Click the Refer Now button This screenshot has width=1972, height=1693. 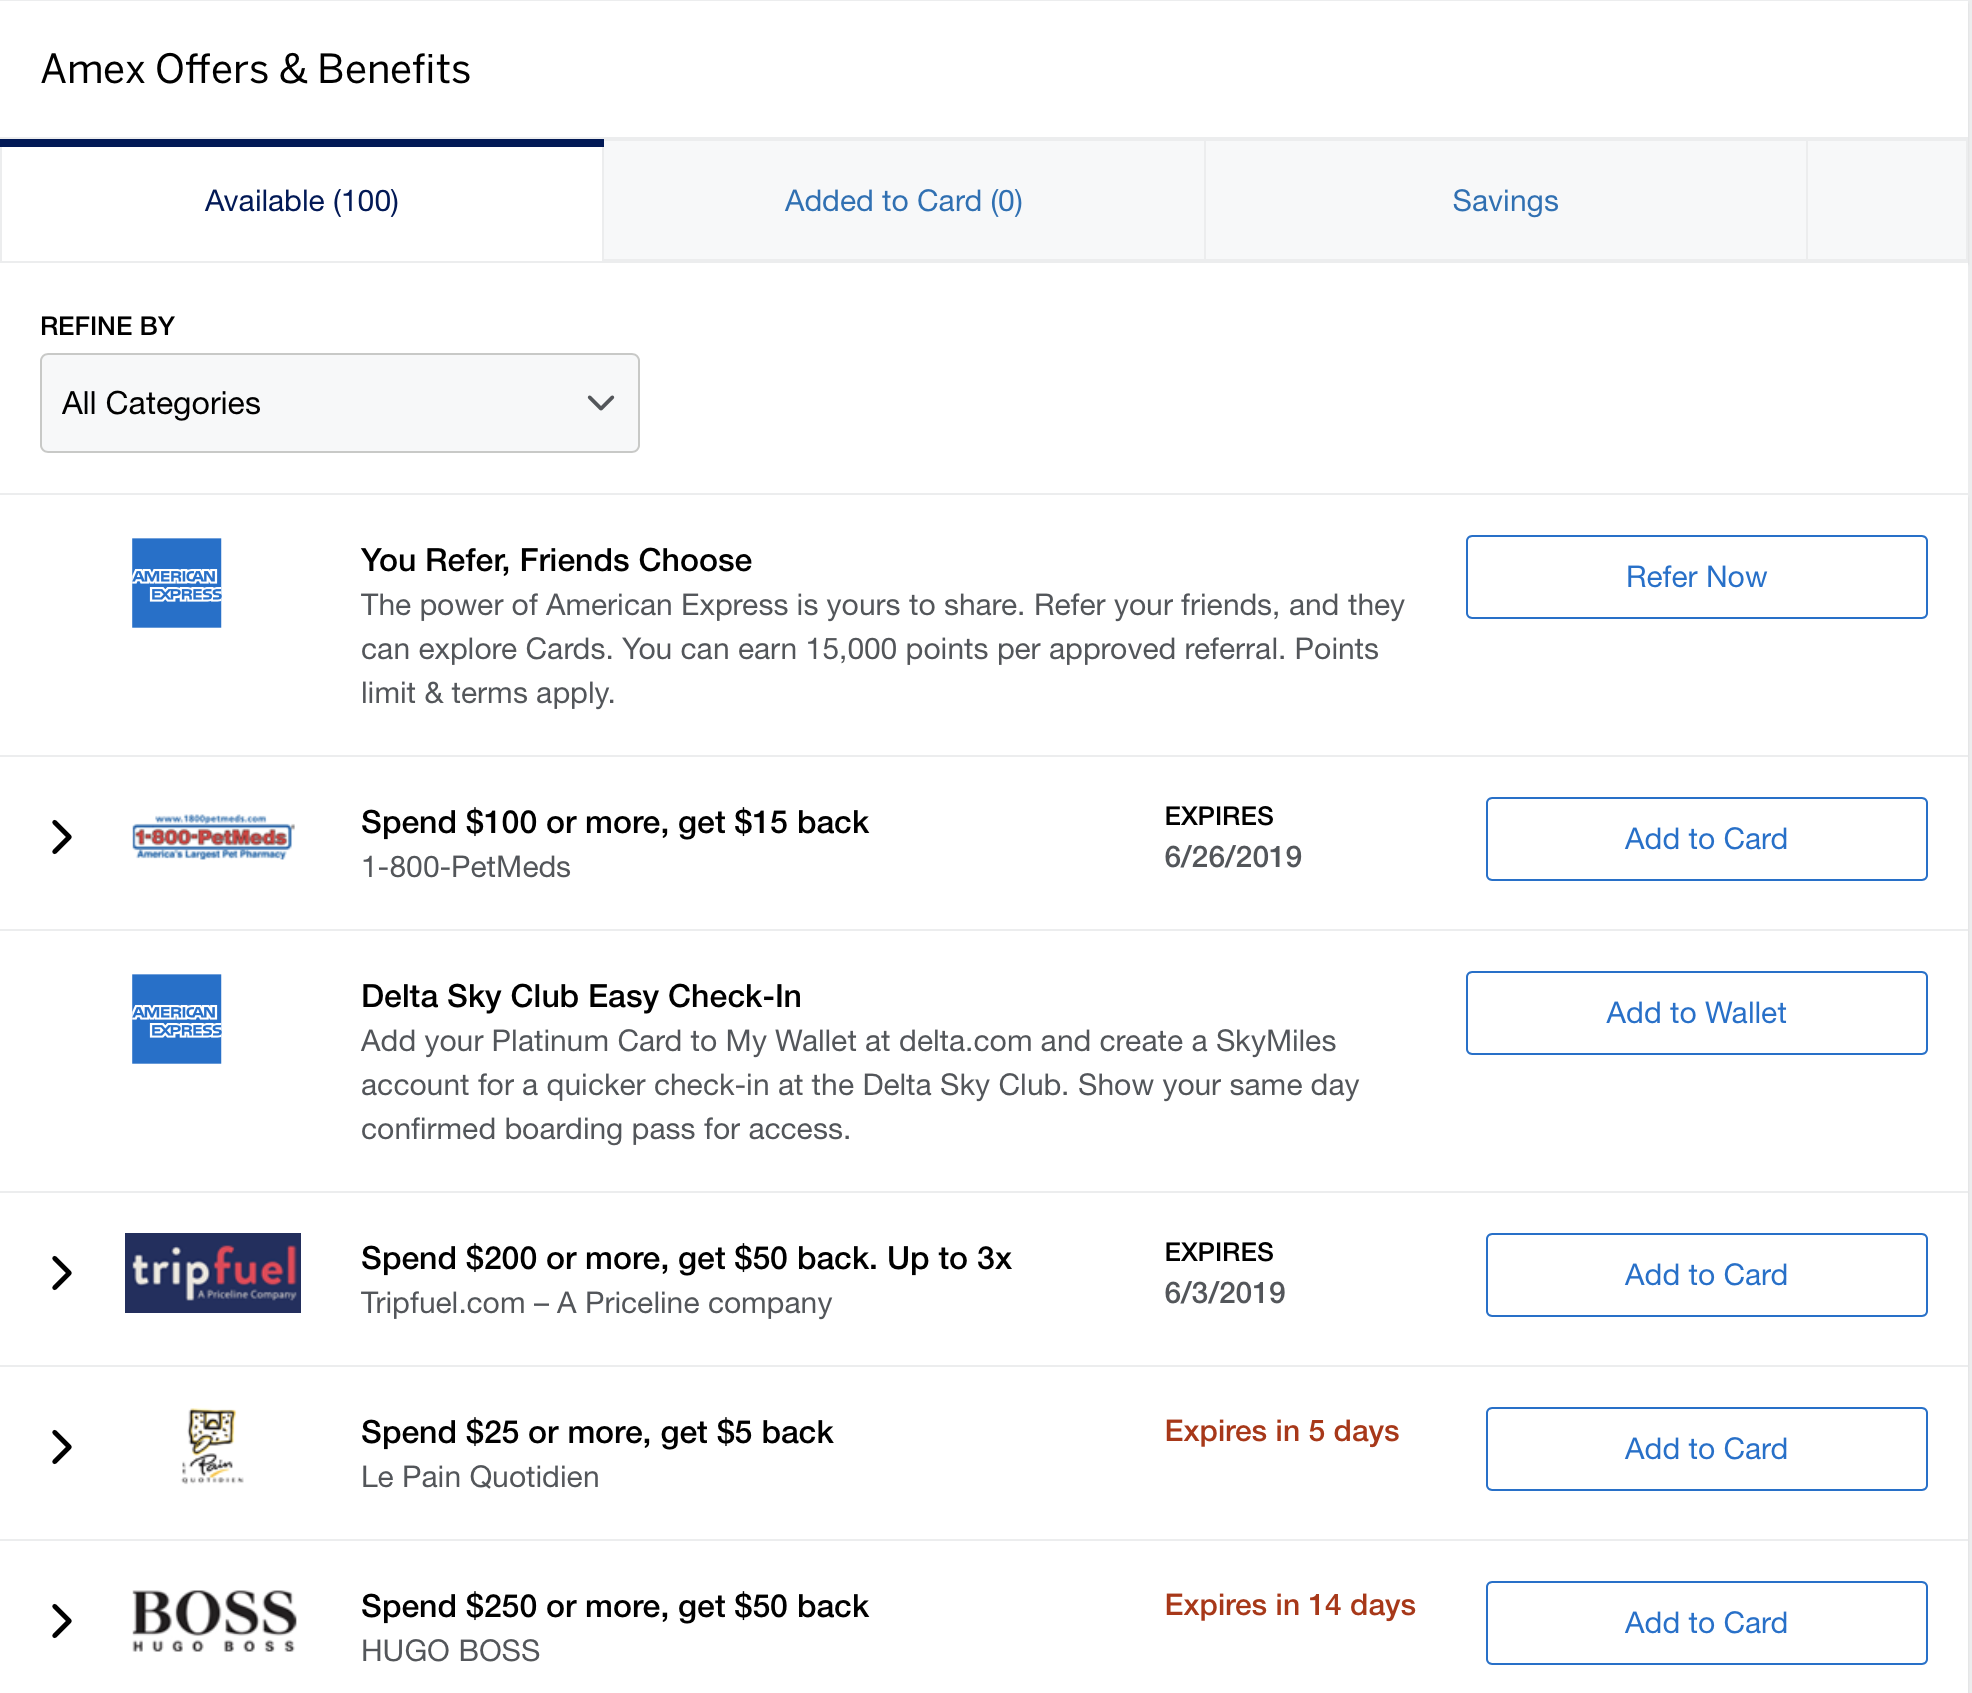[1696, 577]
